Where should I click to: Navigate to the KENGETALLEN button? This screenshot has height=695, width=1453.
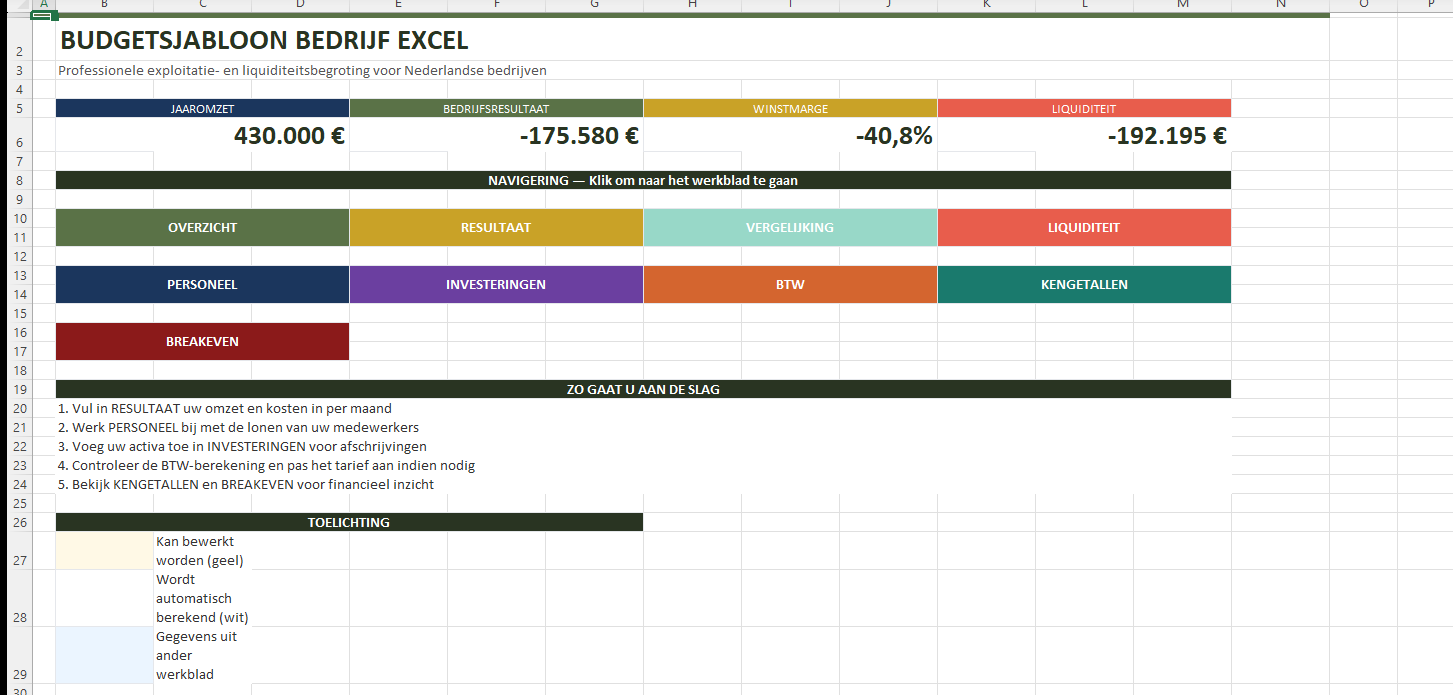point(1084,285)
